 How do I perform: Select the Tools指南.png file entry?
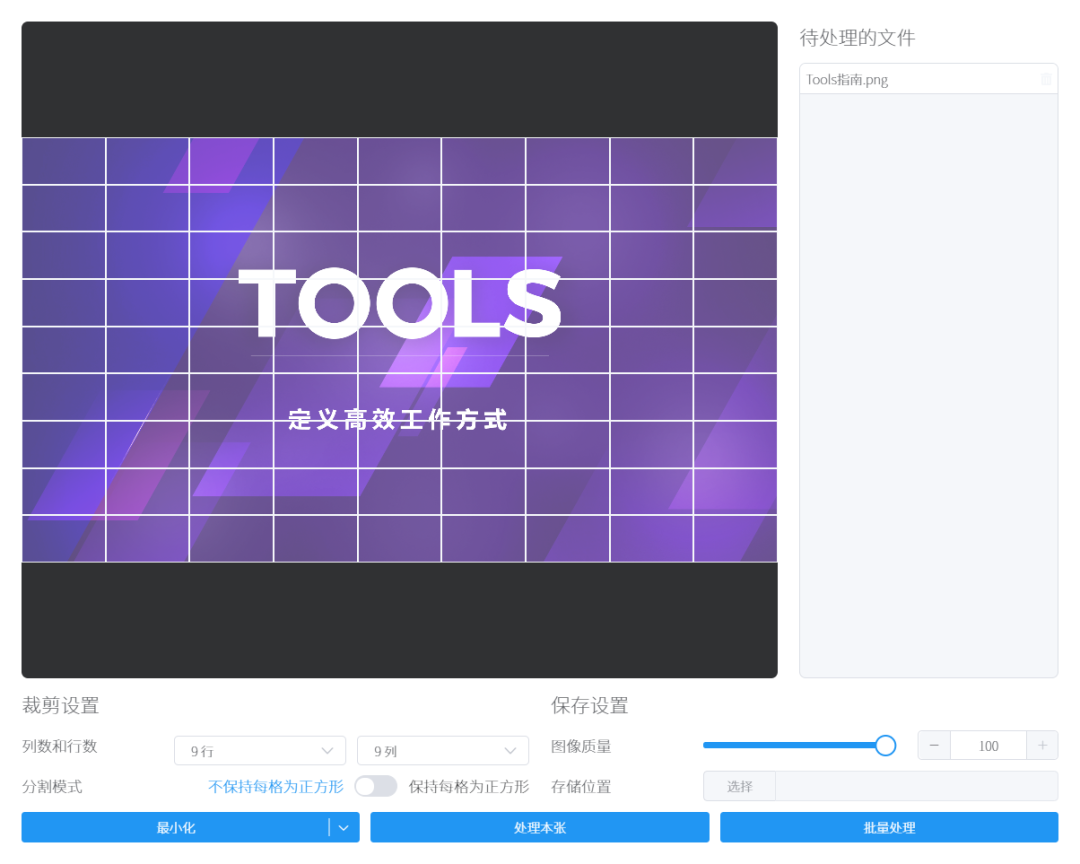point(928,79)
